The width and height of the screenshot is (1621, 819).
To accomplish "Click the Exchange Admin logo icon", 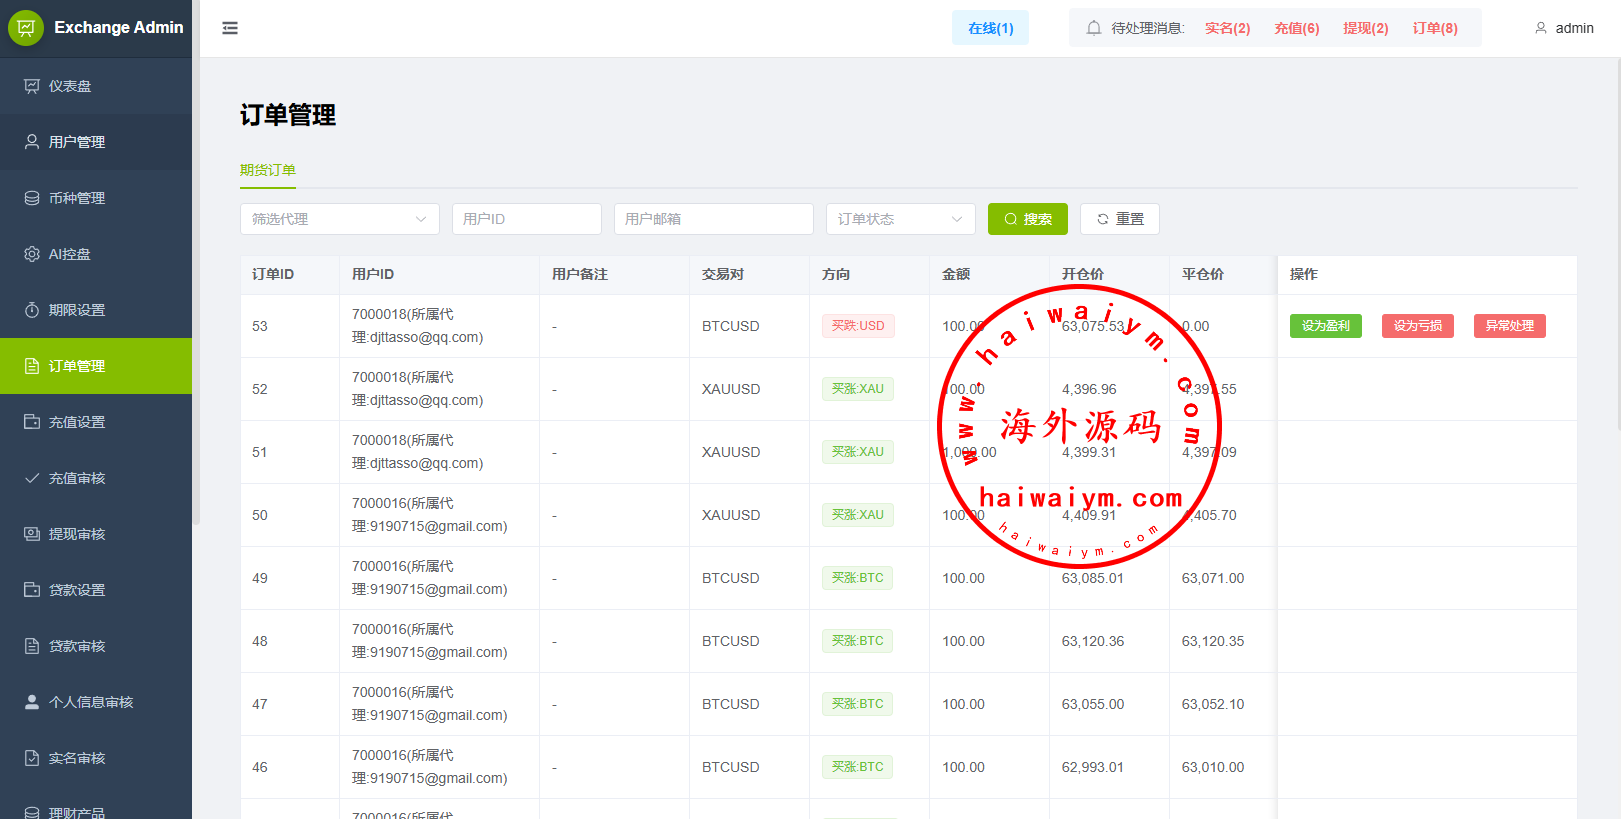I will [x=26, y=28].
